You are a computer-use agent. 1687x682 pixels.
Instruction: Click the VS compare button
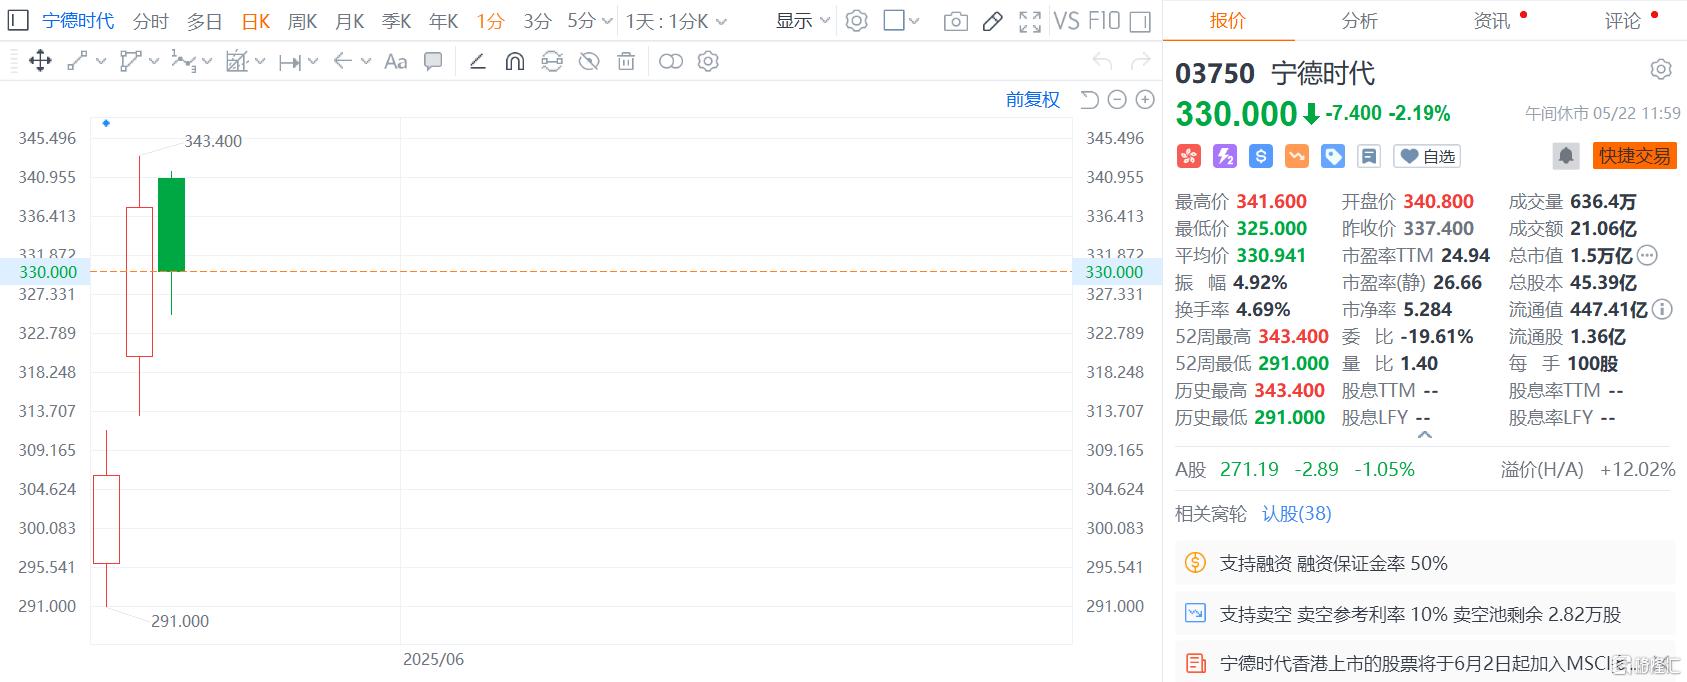tap(1066, 21)
